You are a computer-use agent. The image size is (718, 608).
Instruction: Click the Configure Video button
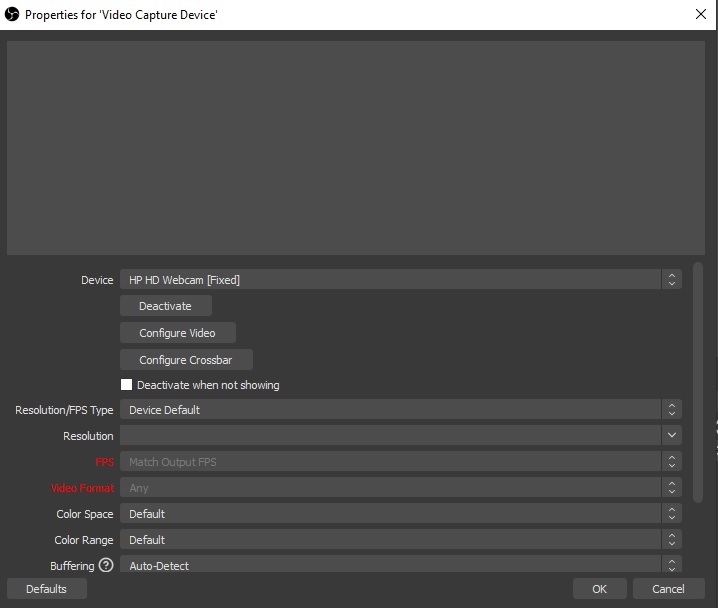click(178, 333)
